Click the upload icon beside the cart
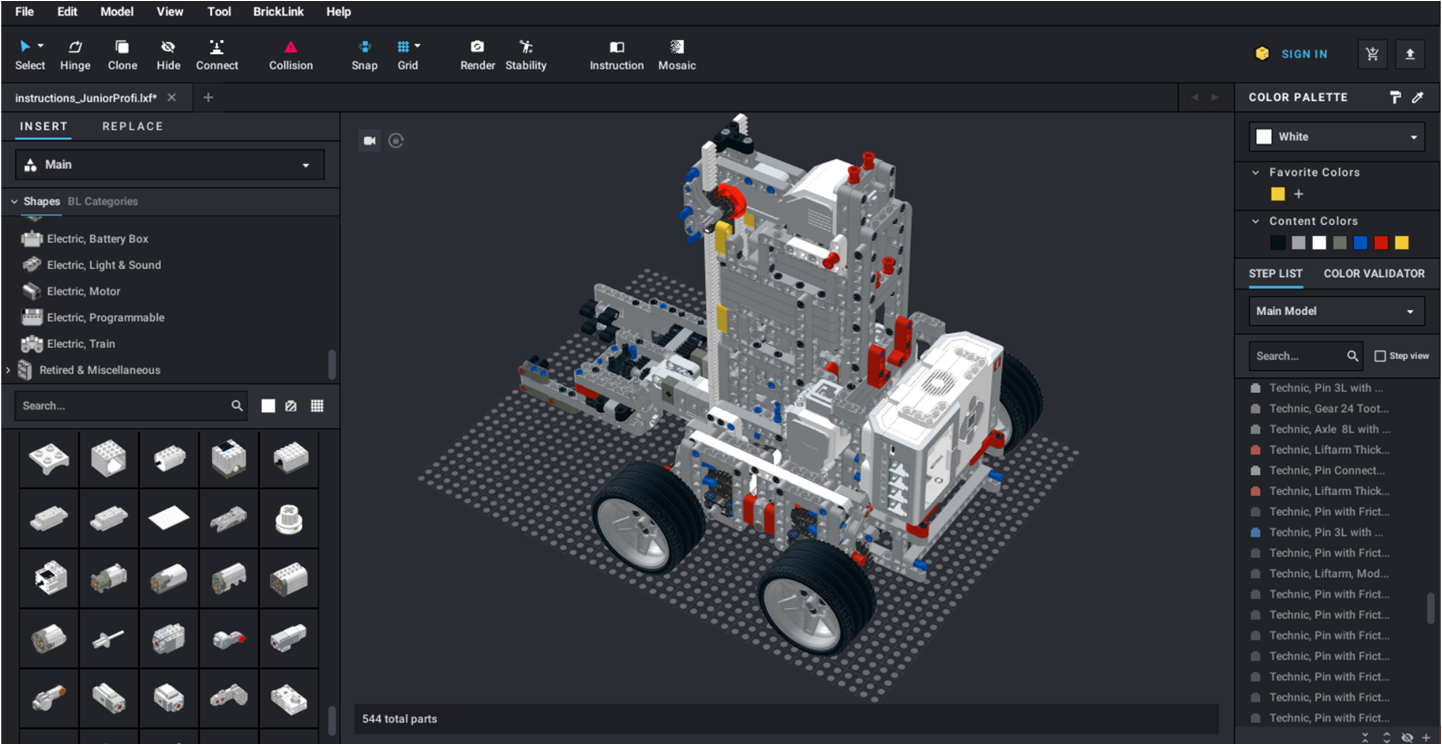This screenshot has width=1442, height=745. tap(1410, 54)
